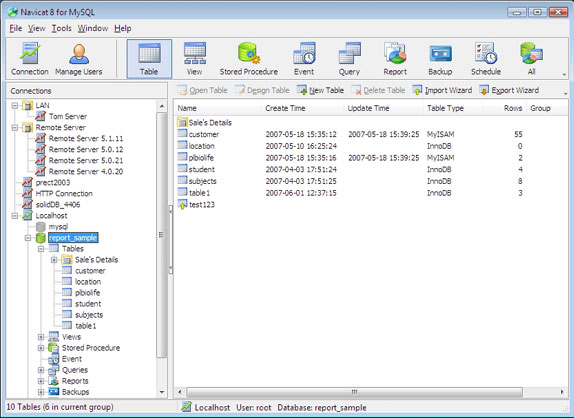Launch the Export Wizard
The image size is (574, 418).
(509, 90)
